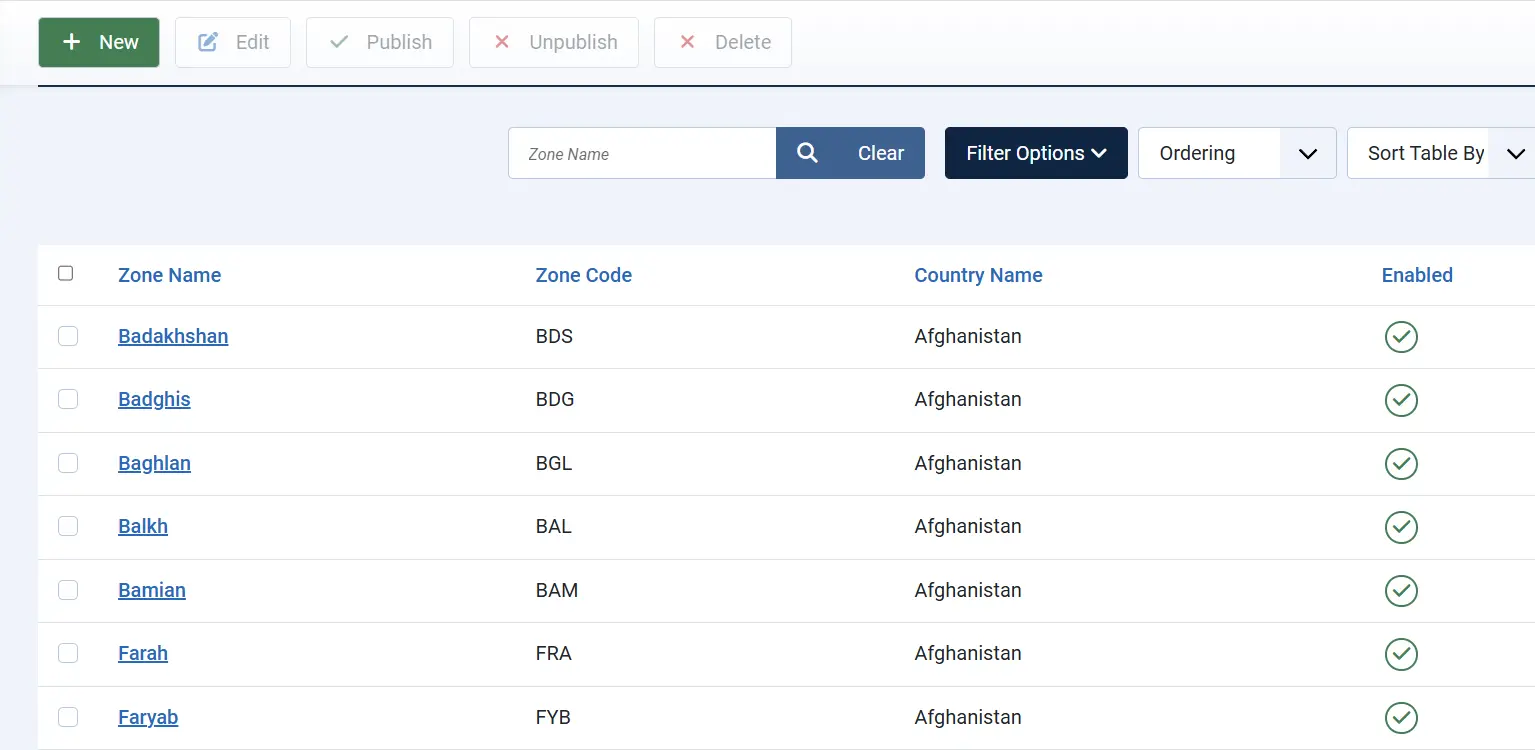Viewport: 1535px width, 750px height.
Task: Click Afghanistan in the Faryab row
Action: point(968,717)
